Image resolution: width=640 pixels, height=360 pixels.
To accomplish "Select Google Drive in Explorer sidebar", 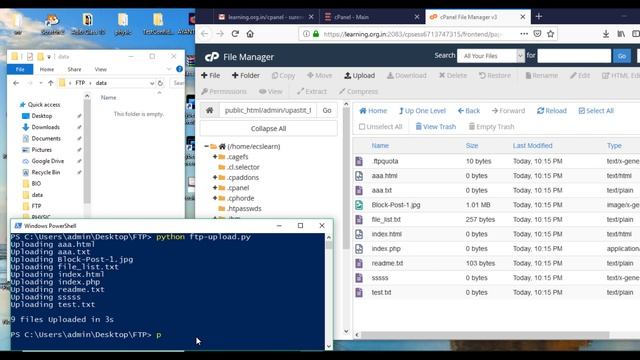I will pyautogui.click(x=47, y=161).
